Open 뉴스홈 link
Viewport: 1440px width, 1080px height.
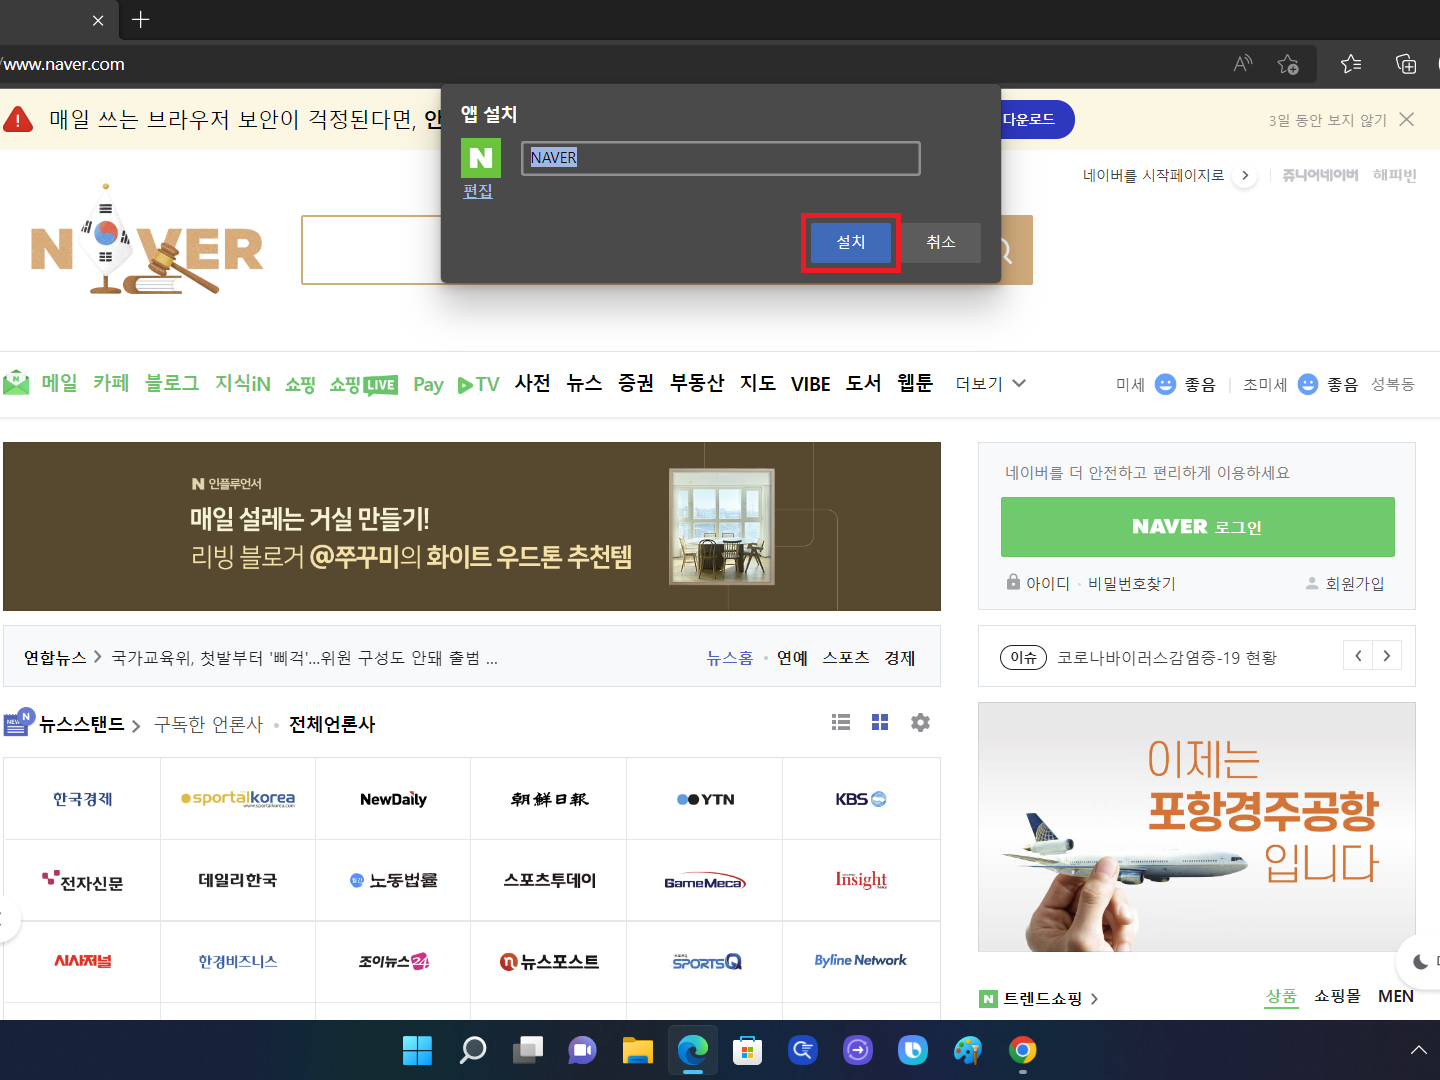pyautogui.click(x=730, y=657)
